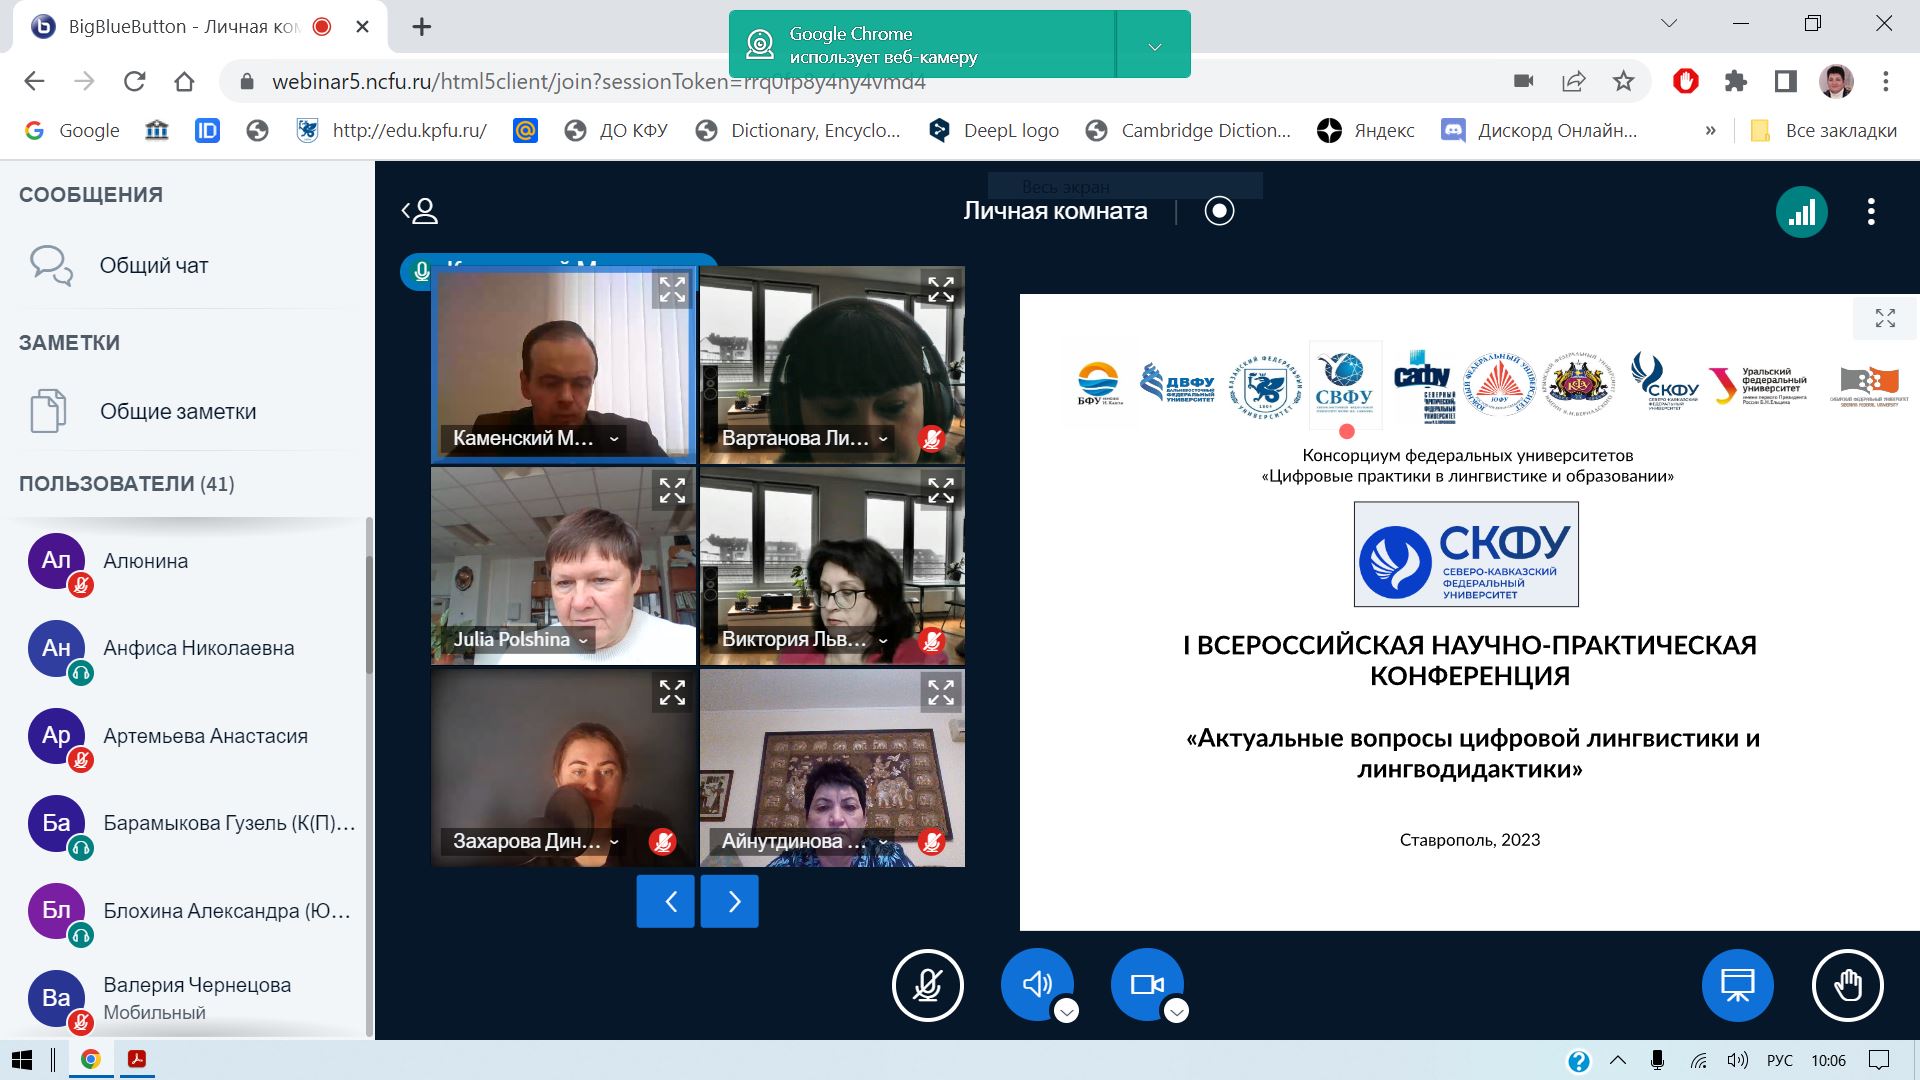Screen dimensions: 1920x1080
Task: Go to previous webcam page
Action: pyautogui.click(x=666, y=902)
